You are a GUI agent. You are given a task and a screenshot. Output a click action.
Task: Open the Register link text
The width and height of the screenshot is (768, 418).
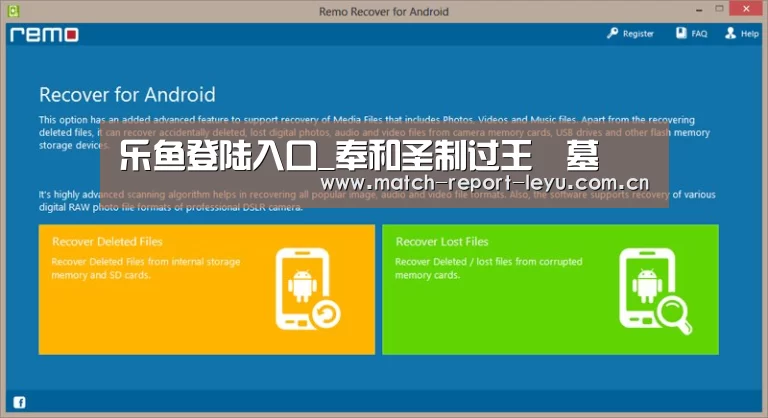[638, 34]
